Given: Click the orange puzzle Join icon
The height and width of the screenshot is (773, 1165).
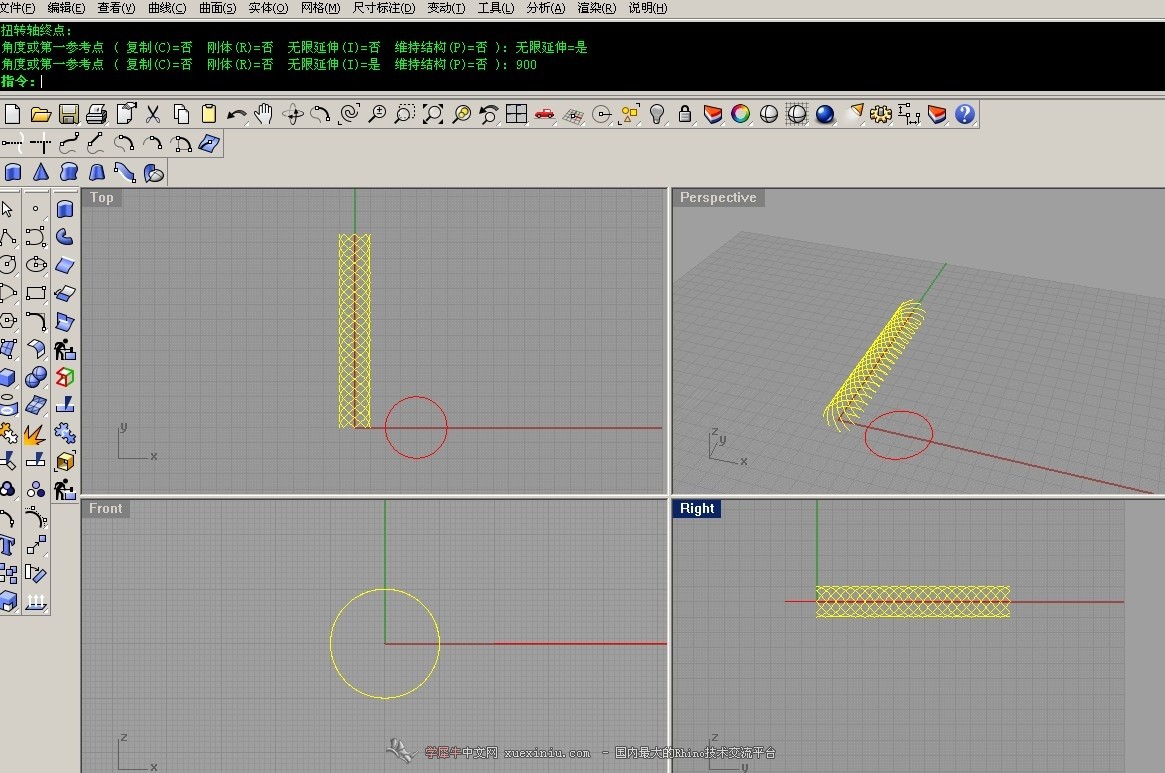Looking at the screenshot, I should [x=8, y=433].
